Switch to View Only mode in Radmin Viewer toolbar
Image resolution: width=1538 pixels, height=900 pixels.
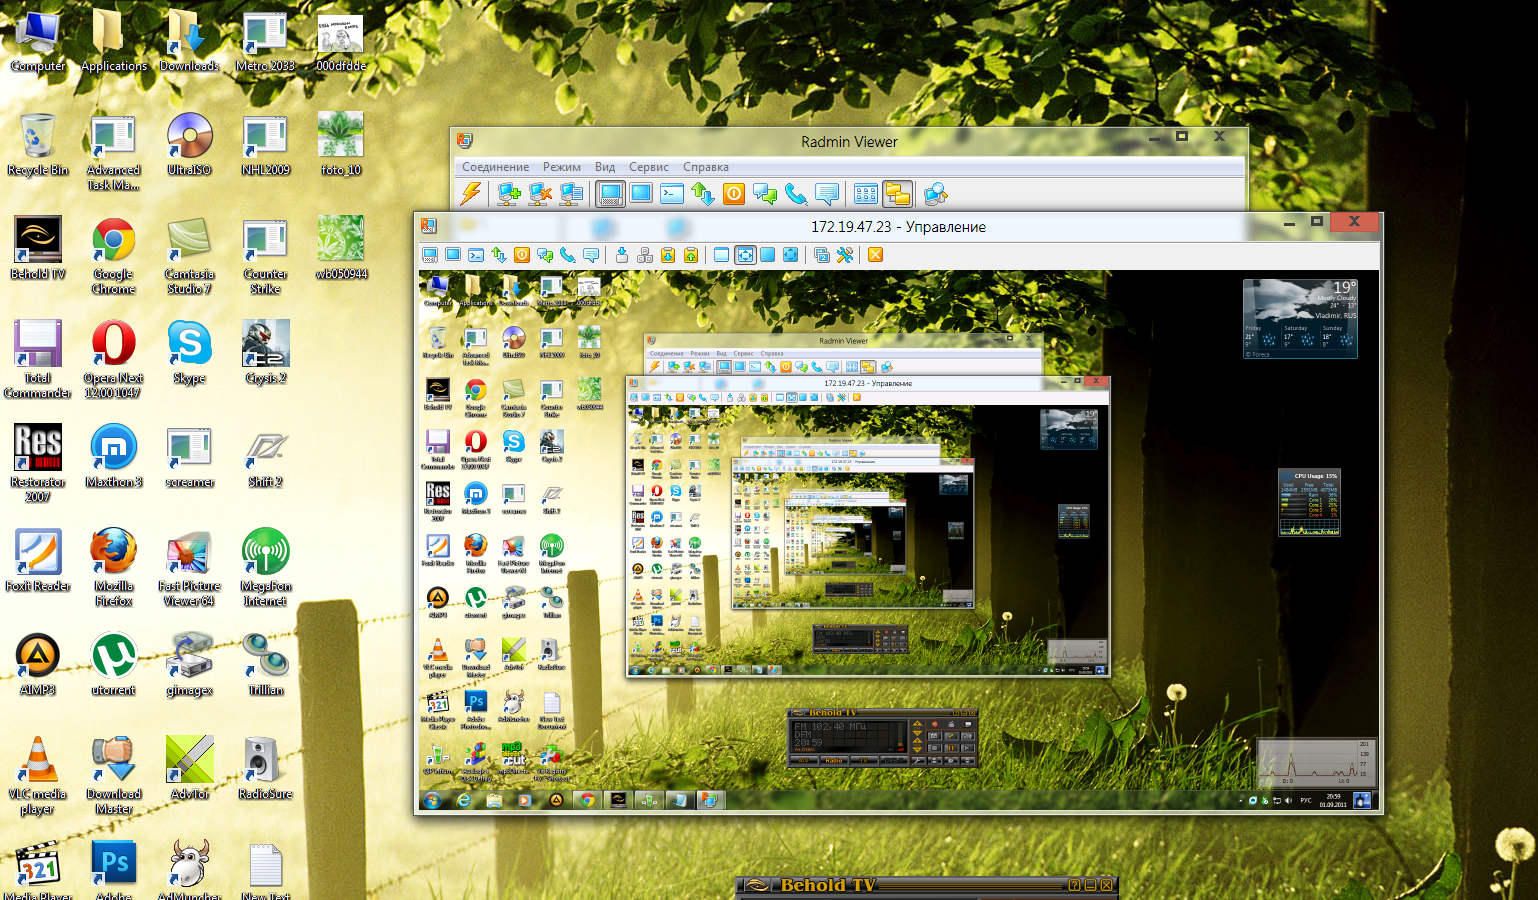coord(641,193)
